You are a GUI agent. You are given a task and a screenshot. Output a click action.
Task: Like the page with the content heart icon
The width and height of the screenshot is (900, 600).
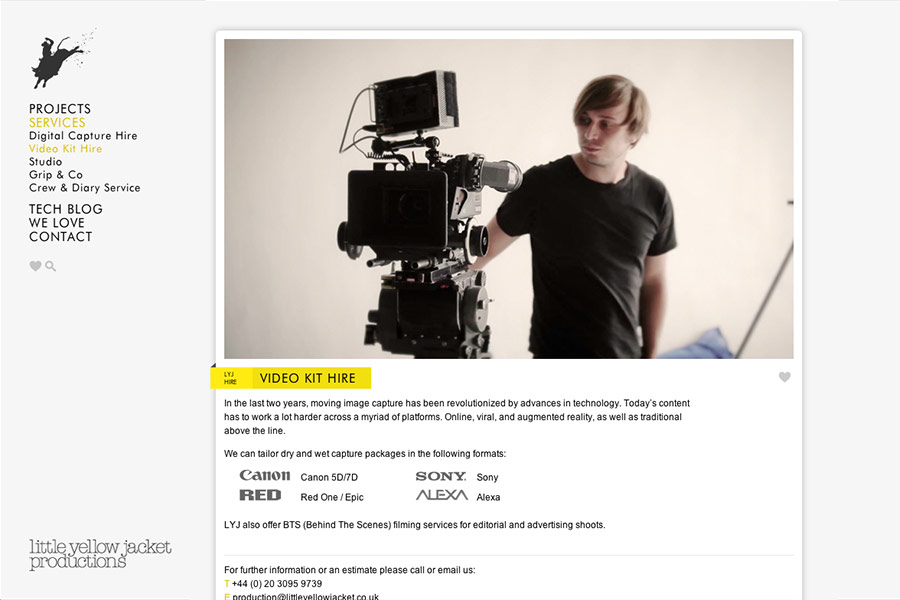pyautogui.click(x=785, y=377)
